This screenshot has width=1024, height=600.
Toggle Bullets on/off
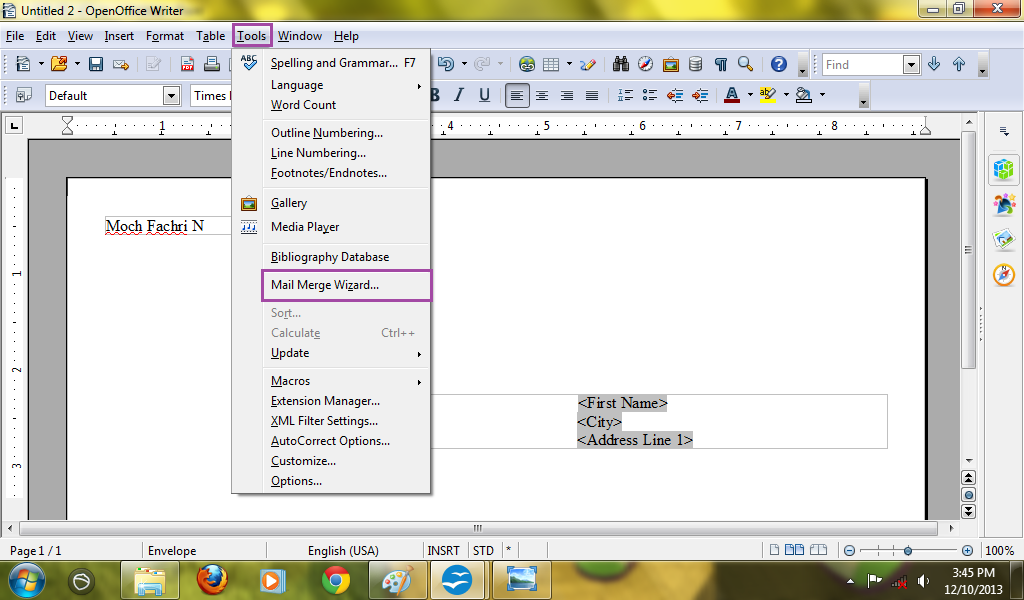tap(650, 95)
